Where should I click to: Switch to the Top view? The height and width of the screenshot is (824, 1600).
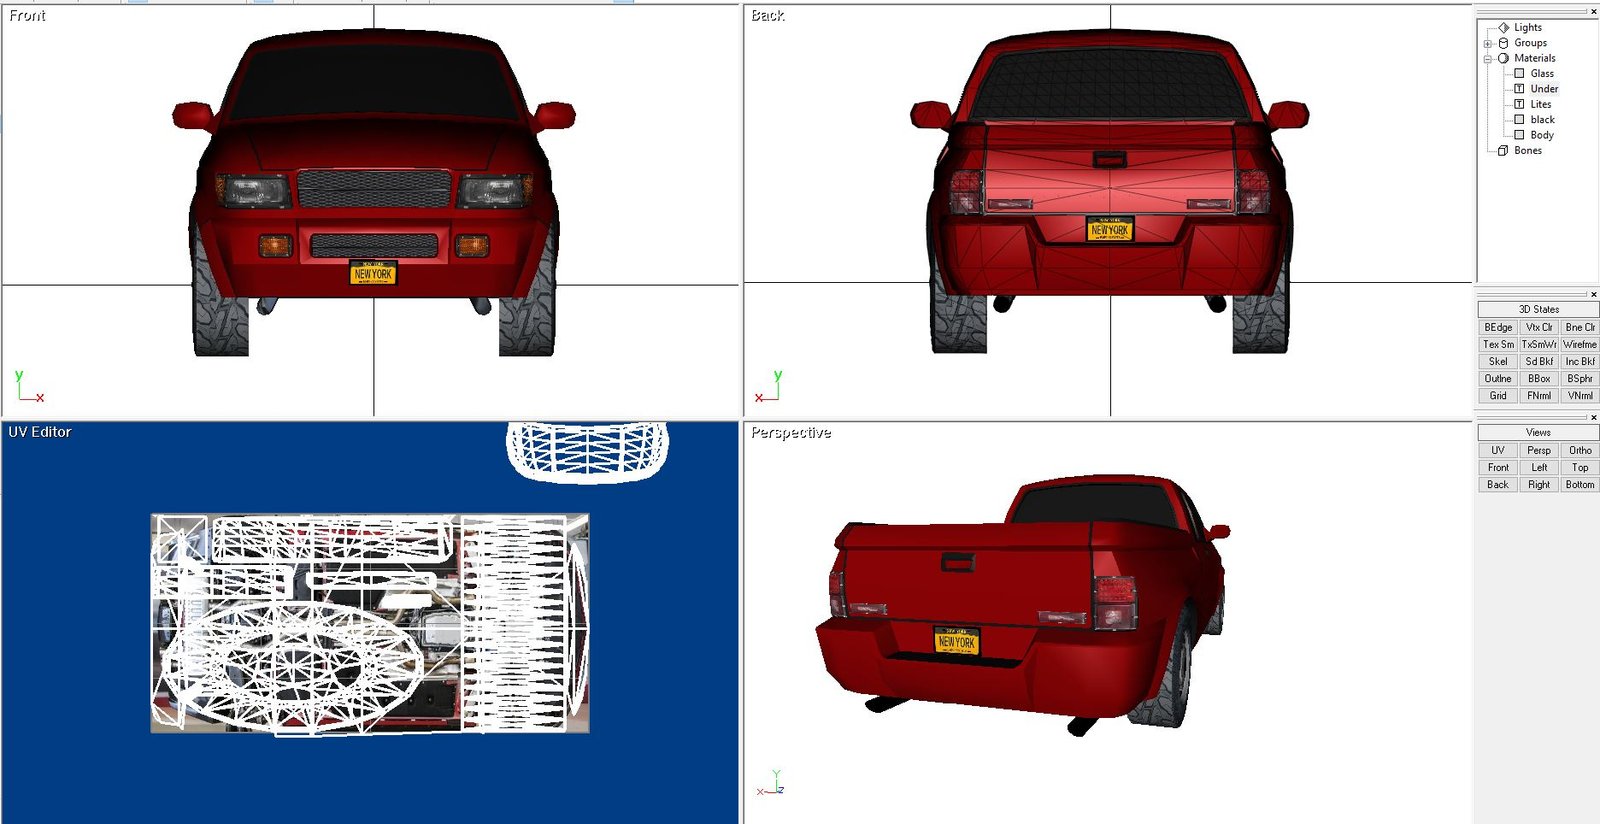(1580, 468)
